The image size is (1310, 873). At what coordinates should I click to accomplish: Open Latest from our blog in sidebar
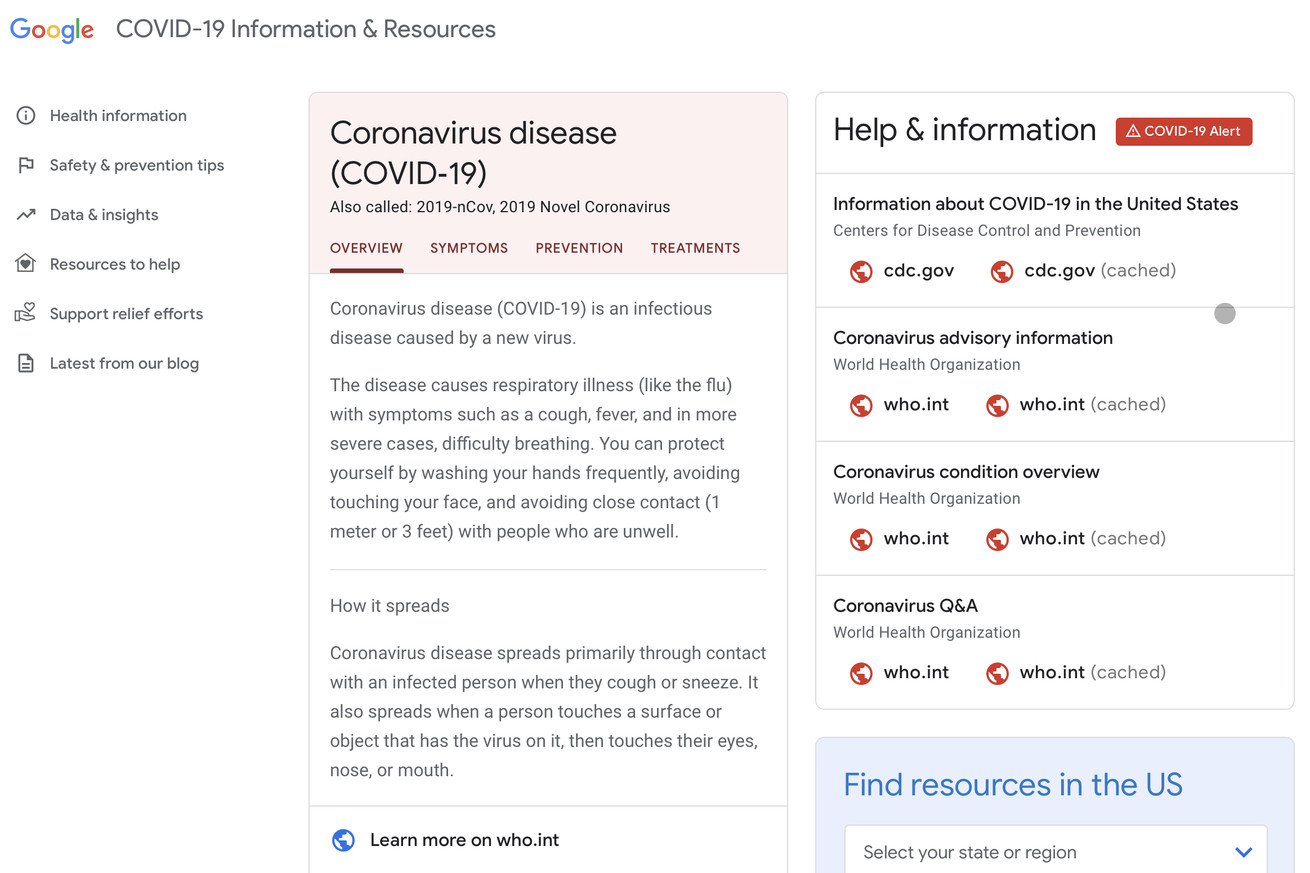[124, 363]
